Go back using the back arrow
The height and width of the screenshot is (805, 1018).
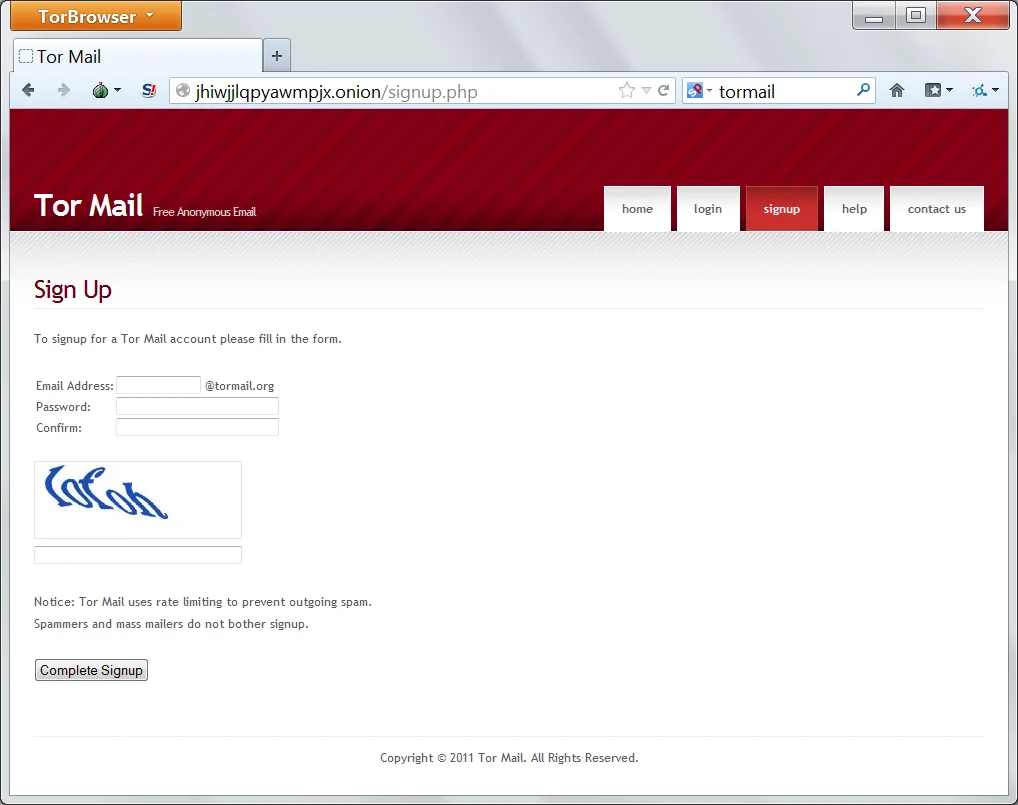click(28, 90)
